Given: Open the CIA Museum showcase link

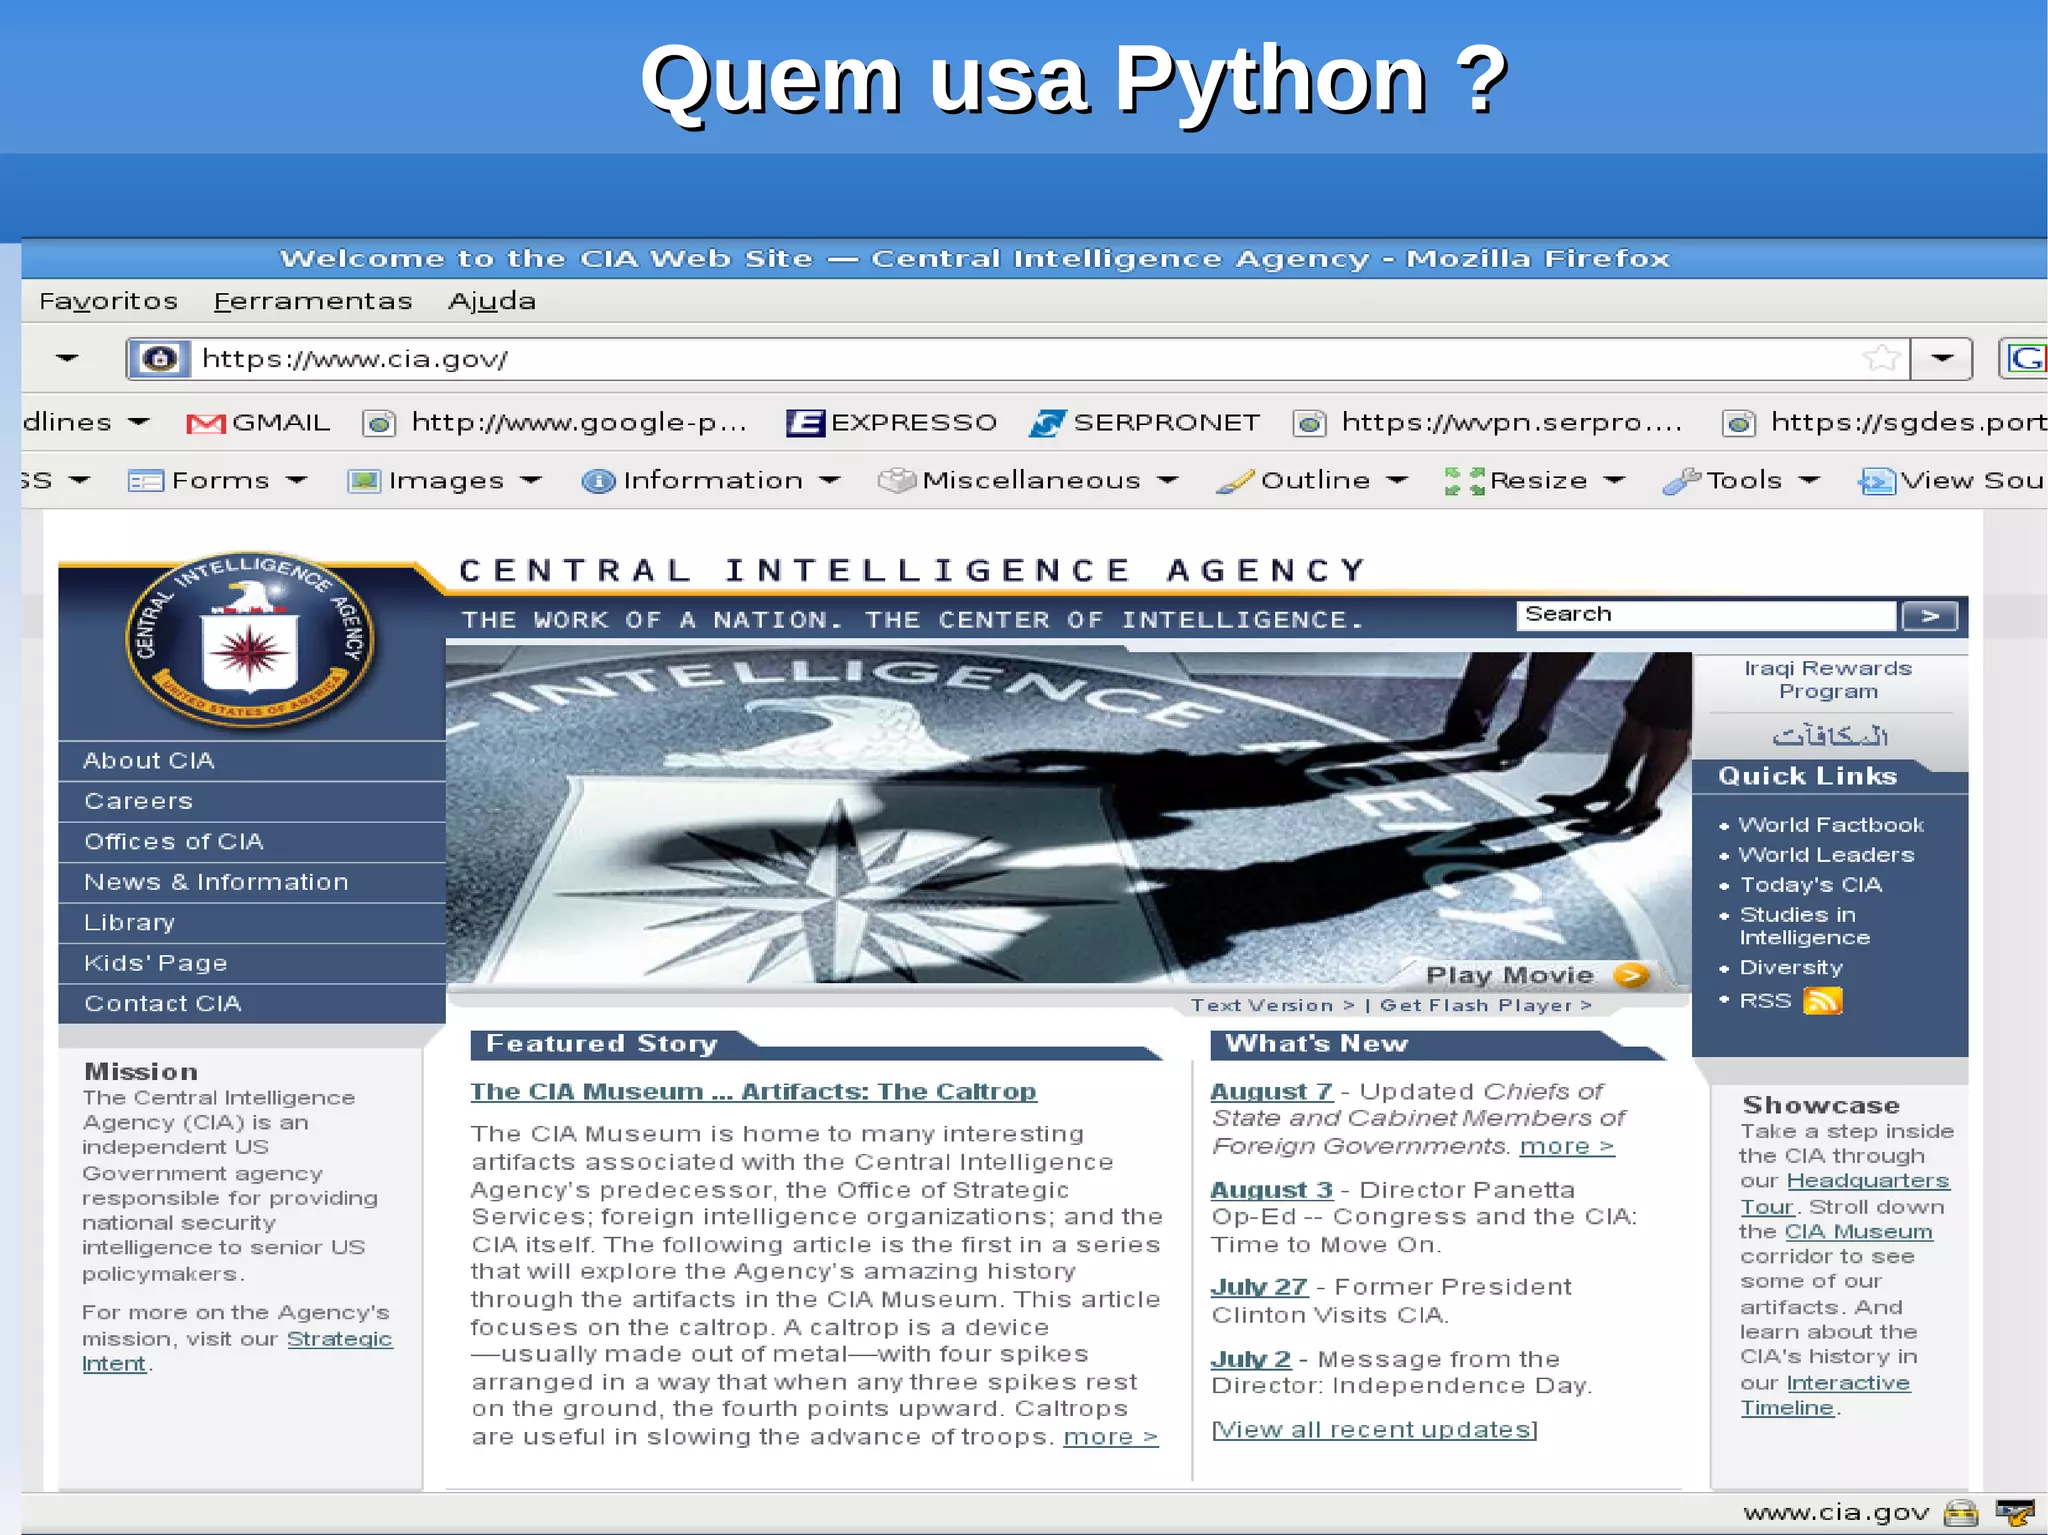Looking at the screenshot, I should (x=1858, y=1232).
